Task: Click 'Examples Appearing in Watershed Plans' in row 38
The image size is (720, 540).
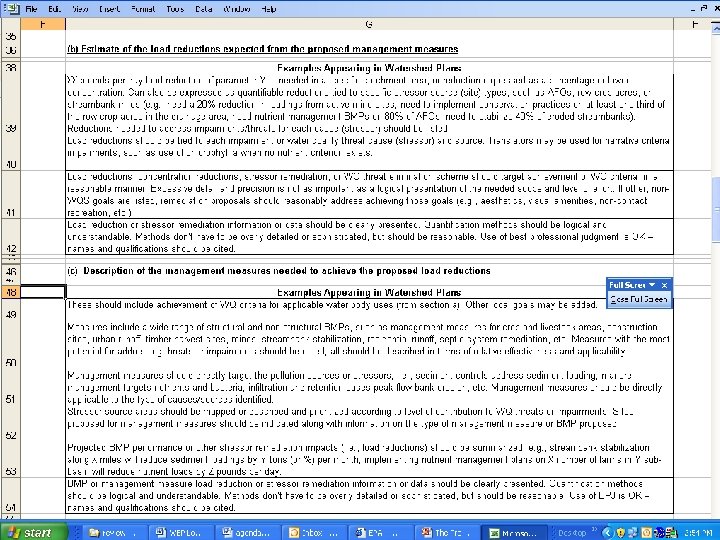Action: coord(369,68)
